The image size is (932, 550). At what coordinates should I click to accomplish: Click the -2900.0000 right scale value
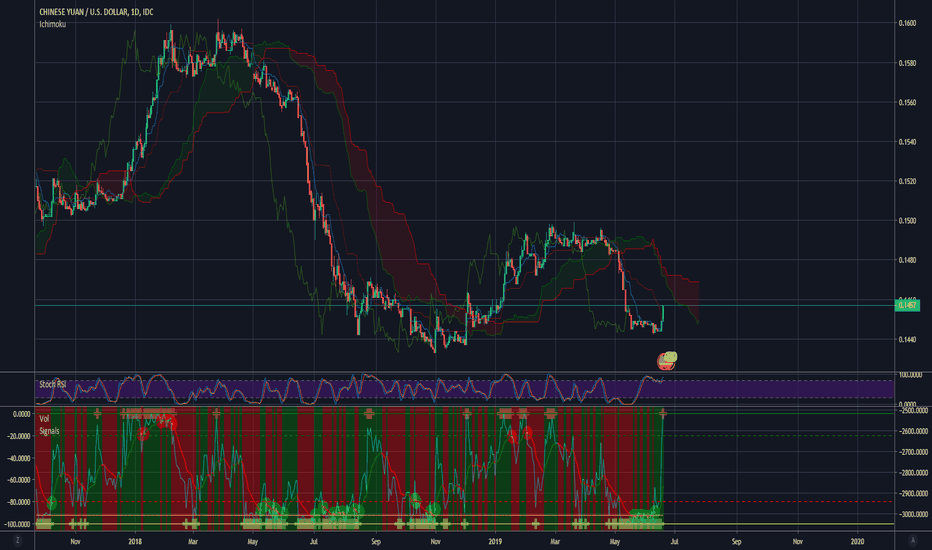913,494
